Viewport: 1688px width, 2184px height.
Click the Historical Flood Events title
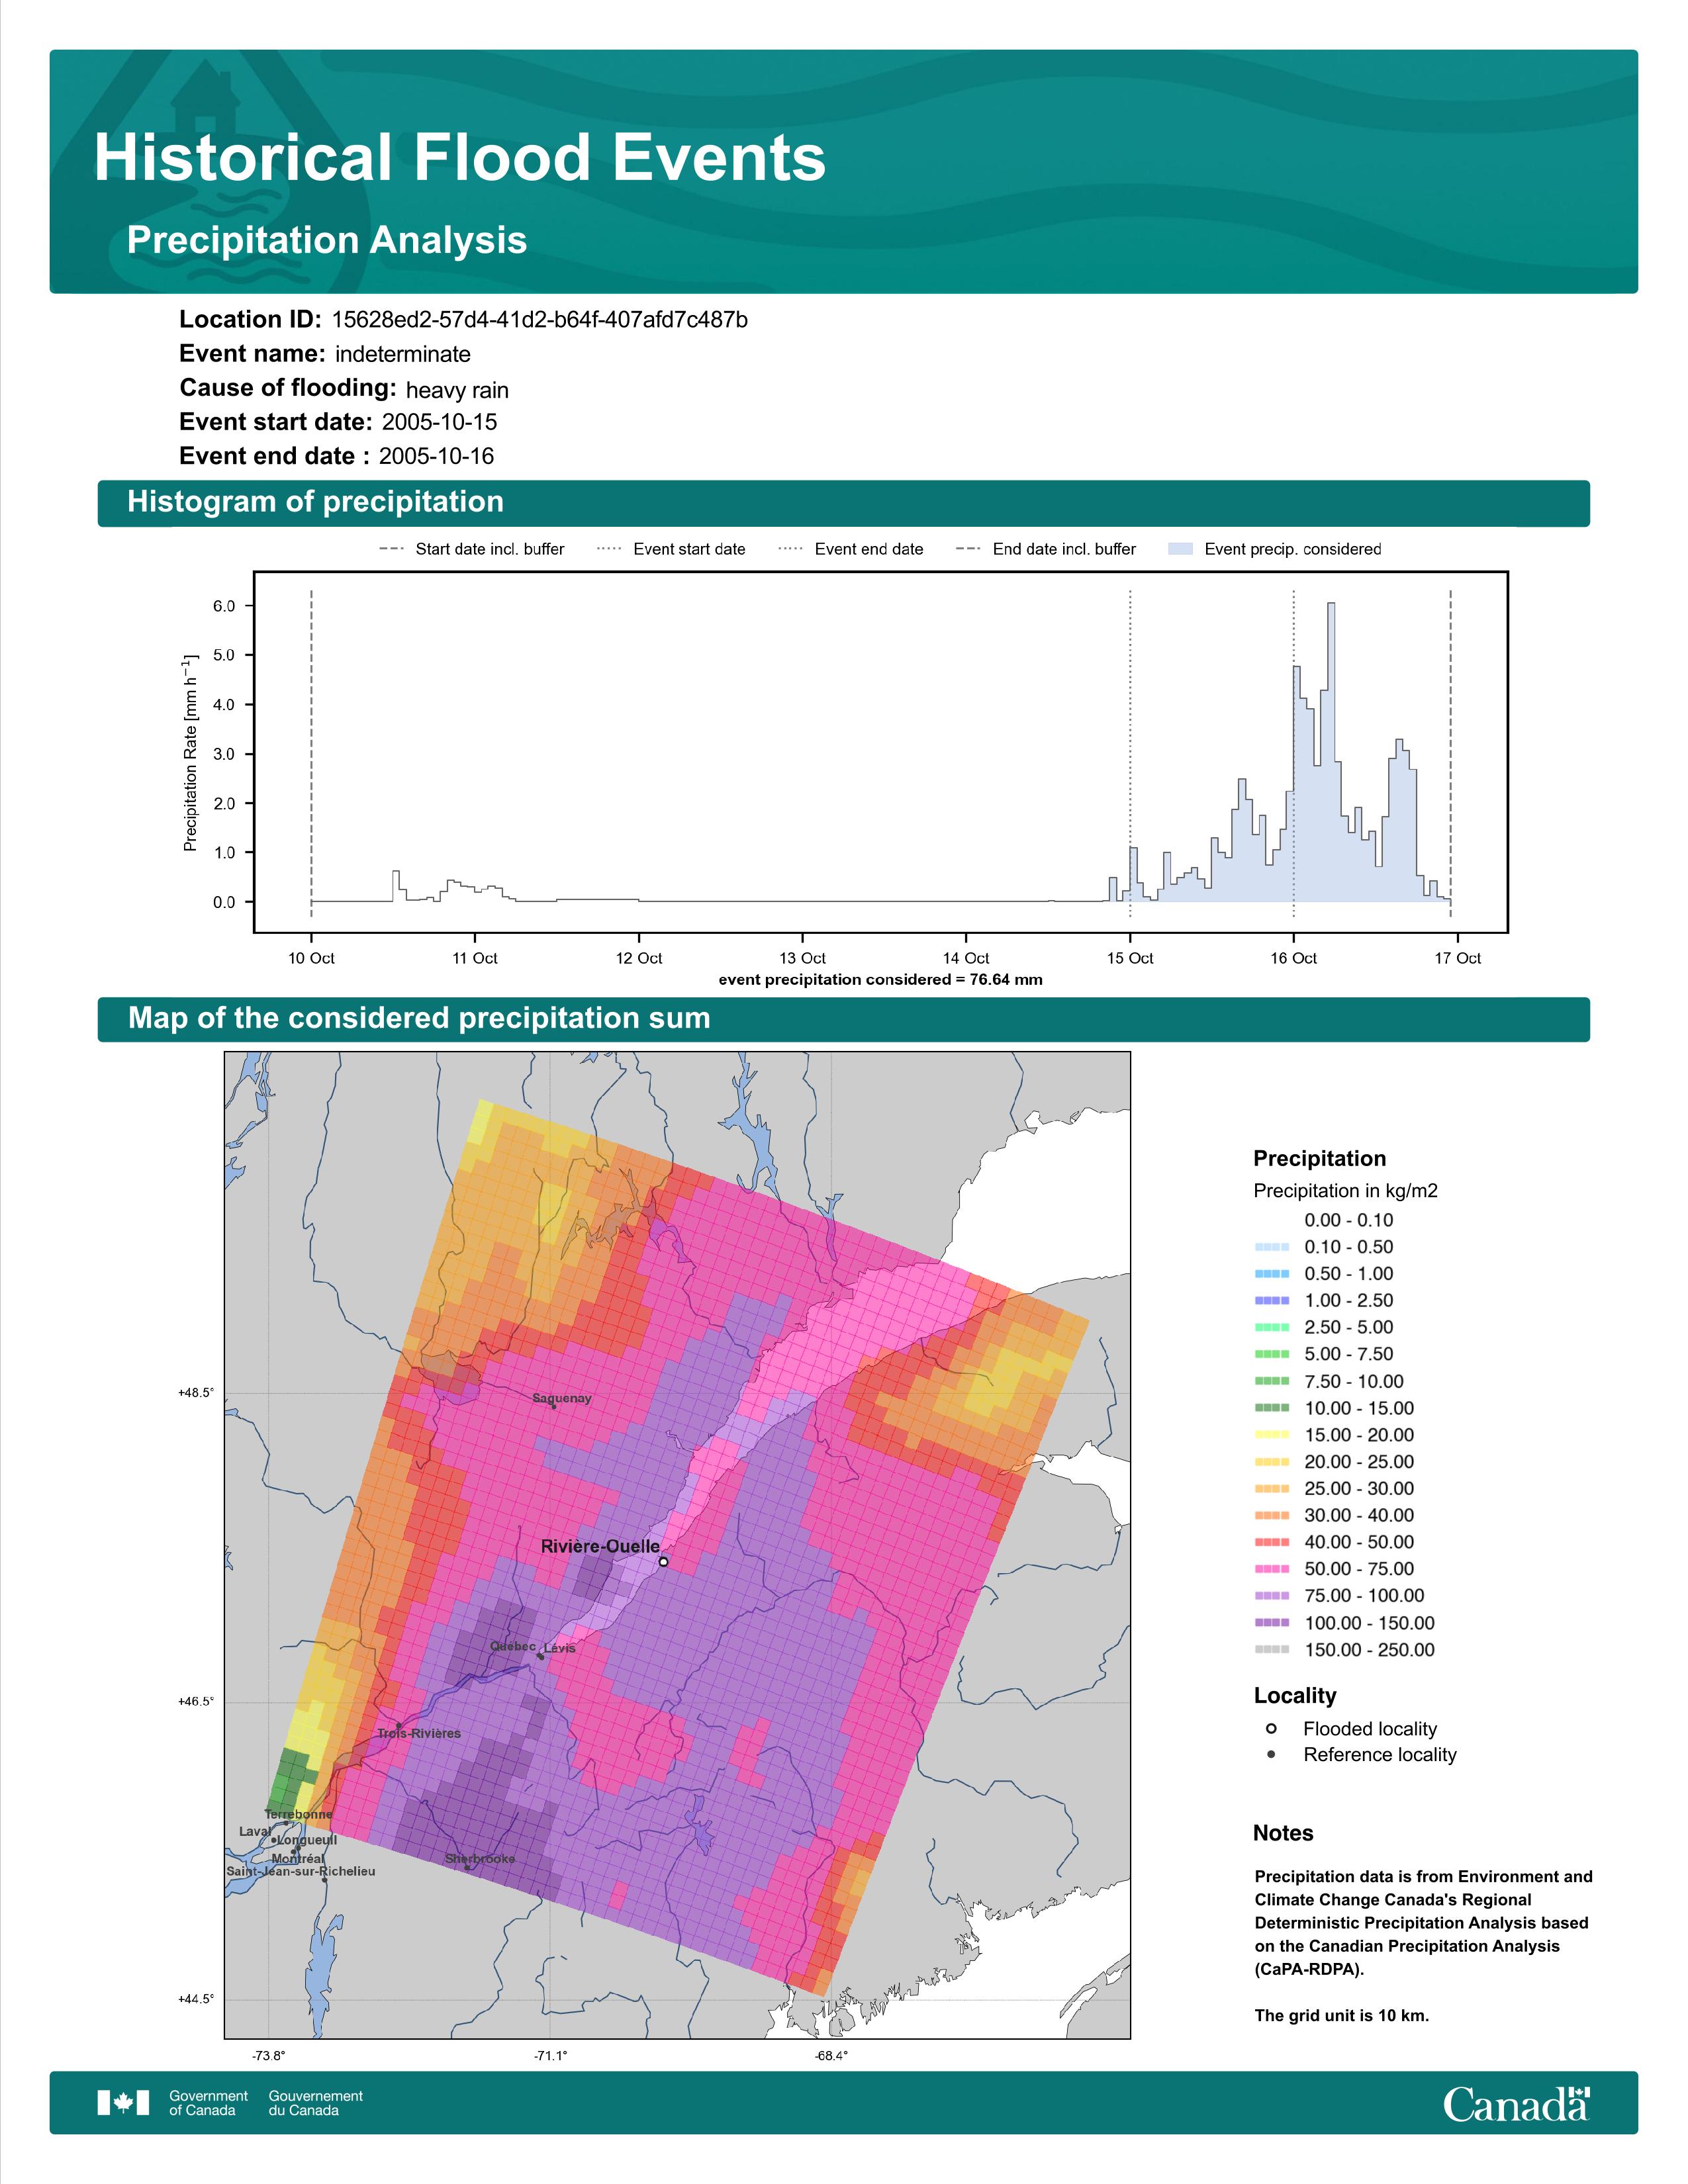[460, 158]
